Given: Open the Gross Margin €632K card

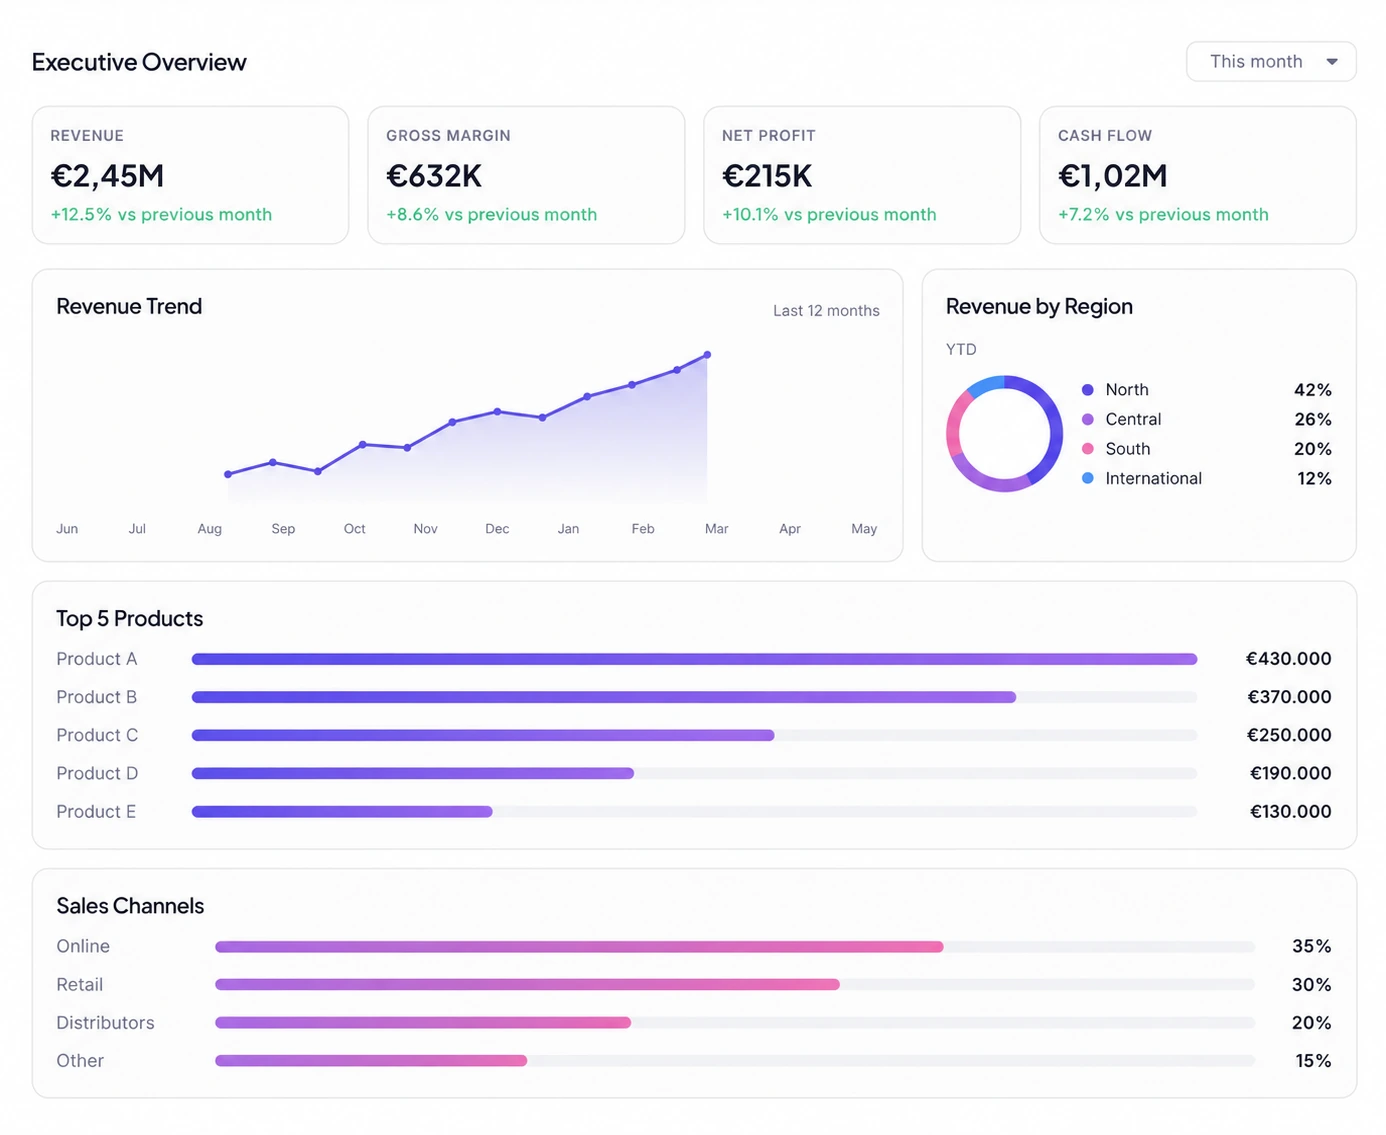Looking at the screenshot, I should tap(526, 175).
